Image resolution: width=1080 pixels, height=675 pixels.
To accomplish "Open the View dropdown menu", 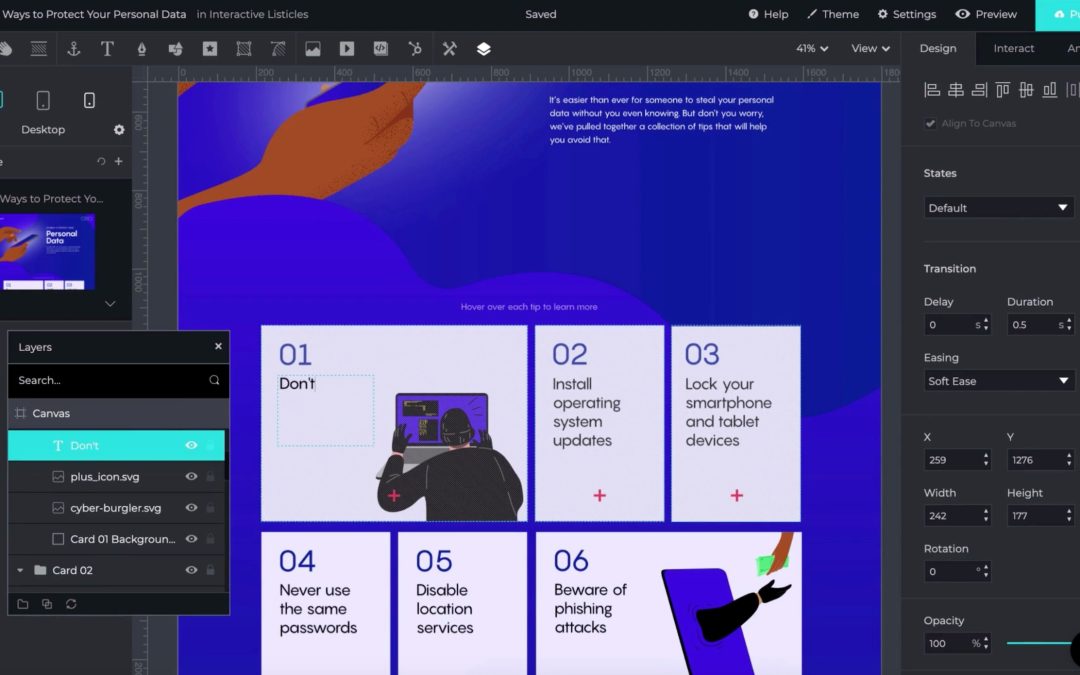I will 871,48.
